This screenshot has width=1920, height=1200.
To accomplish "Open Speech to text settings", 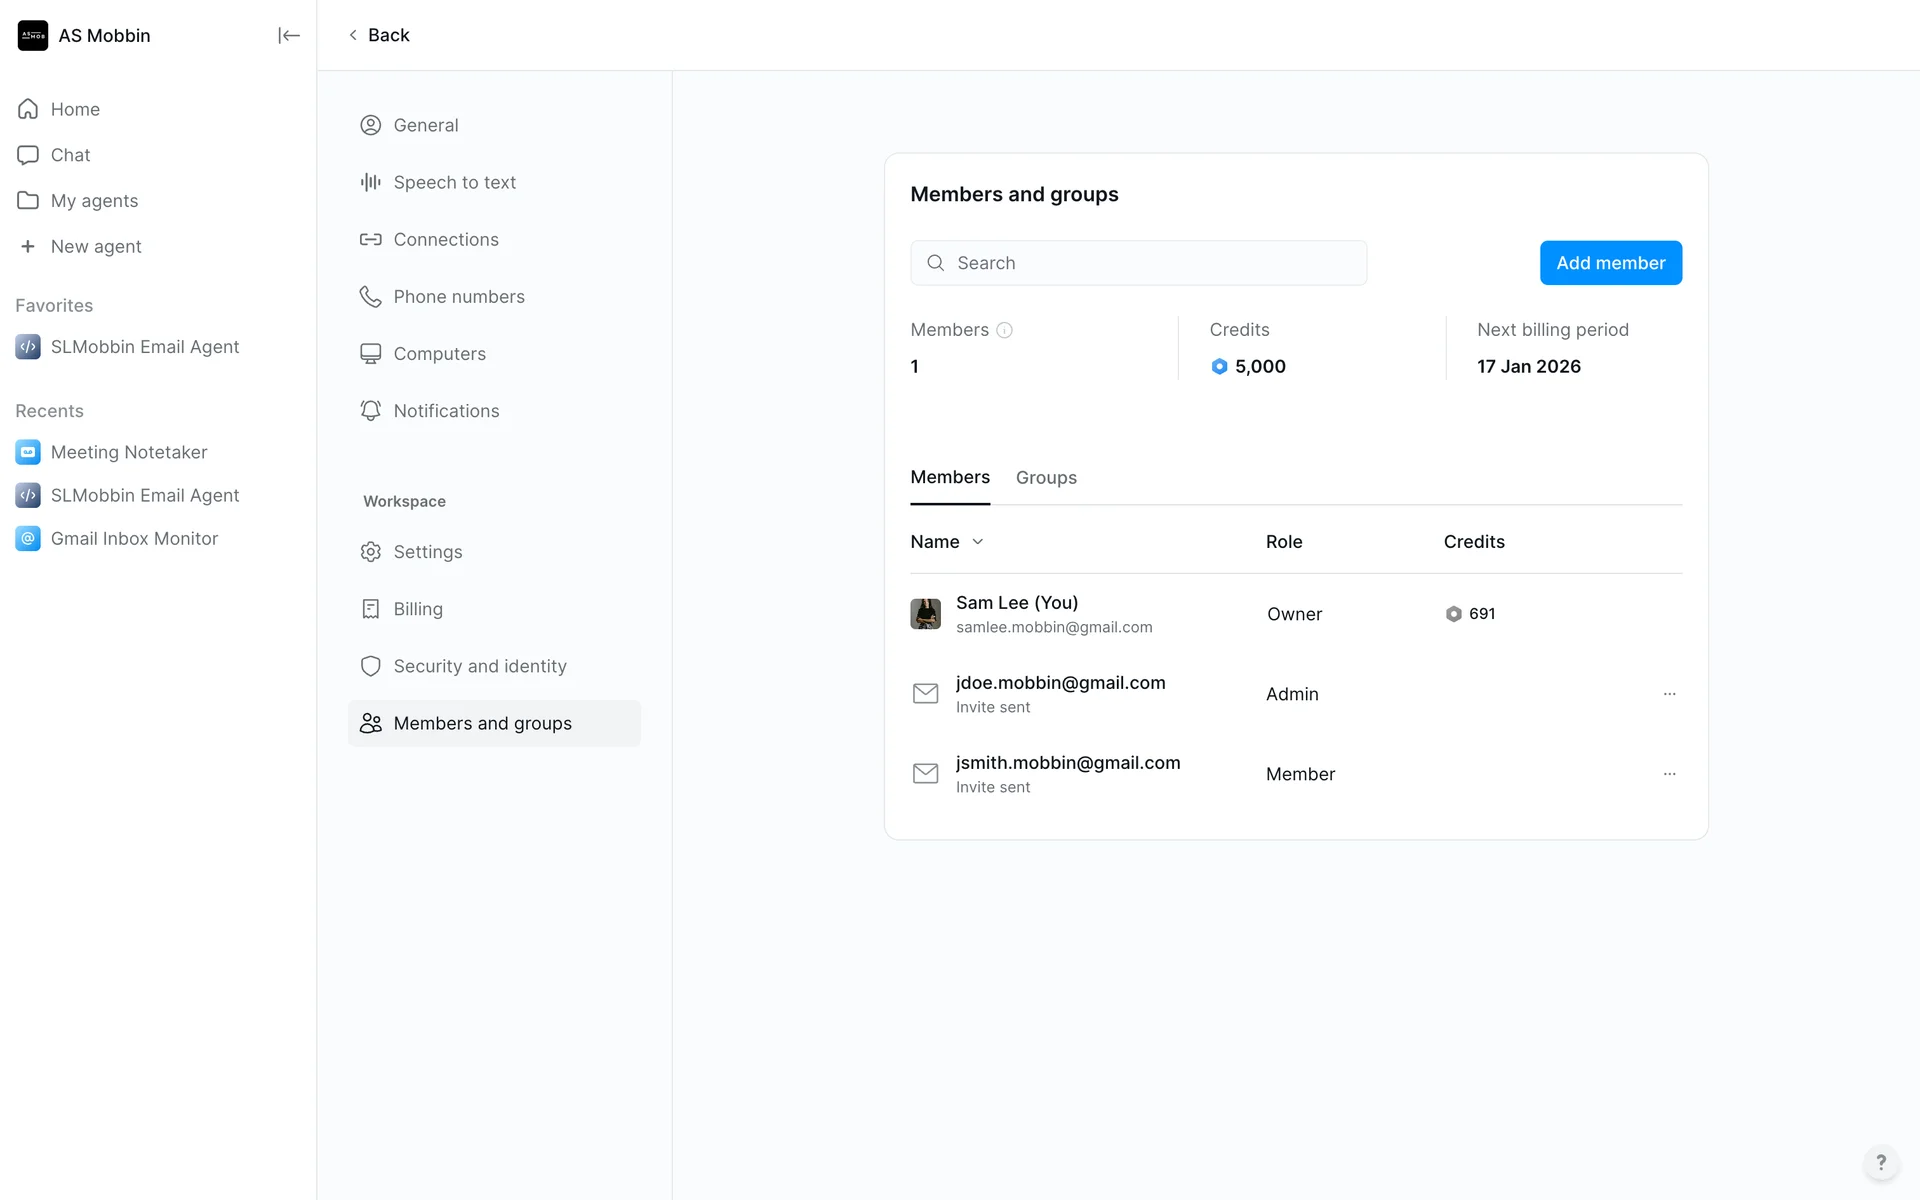I will point(454,182).
